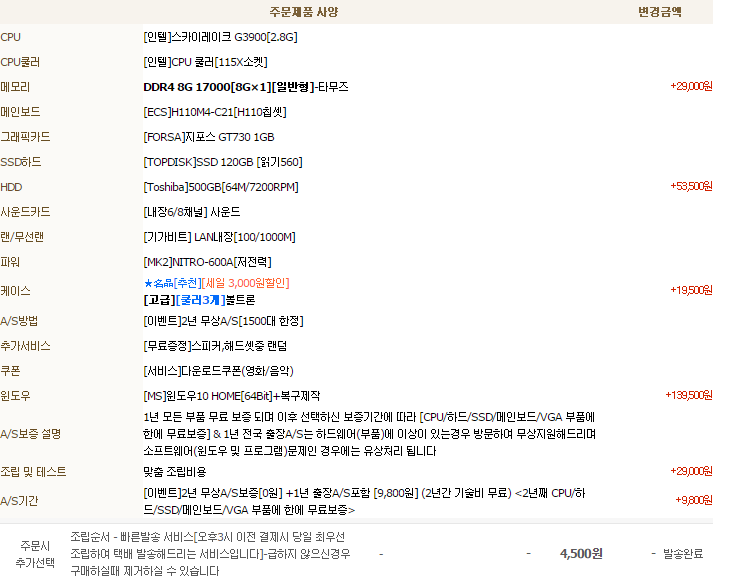The height and width of the screenshot is (581, 729).
Task: Click the '쿠폰' row label
Action: coord(10,371)
